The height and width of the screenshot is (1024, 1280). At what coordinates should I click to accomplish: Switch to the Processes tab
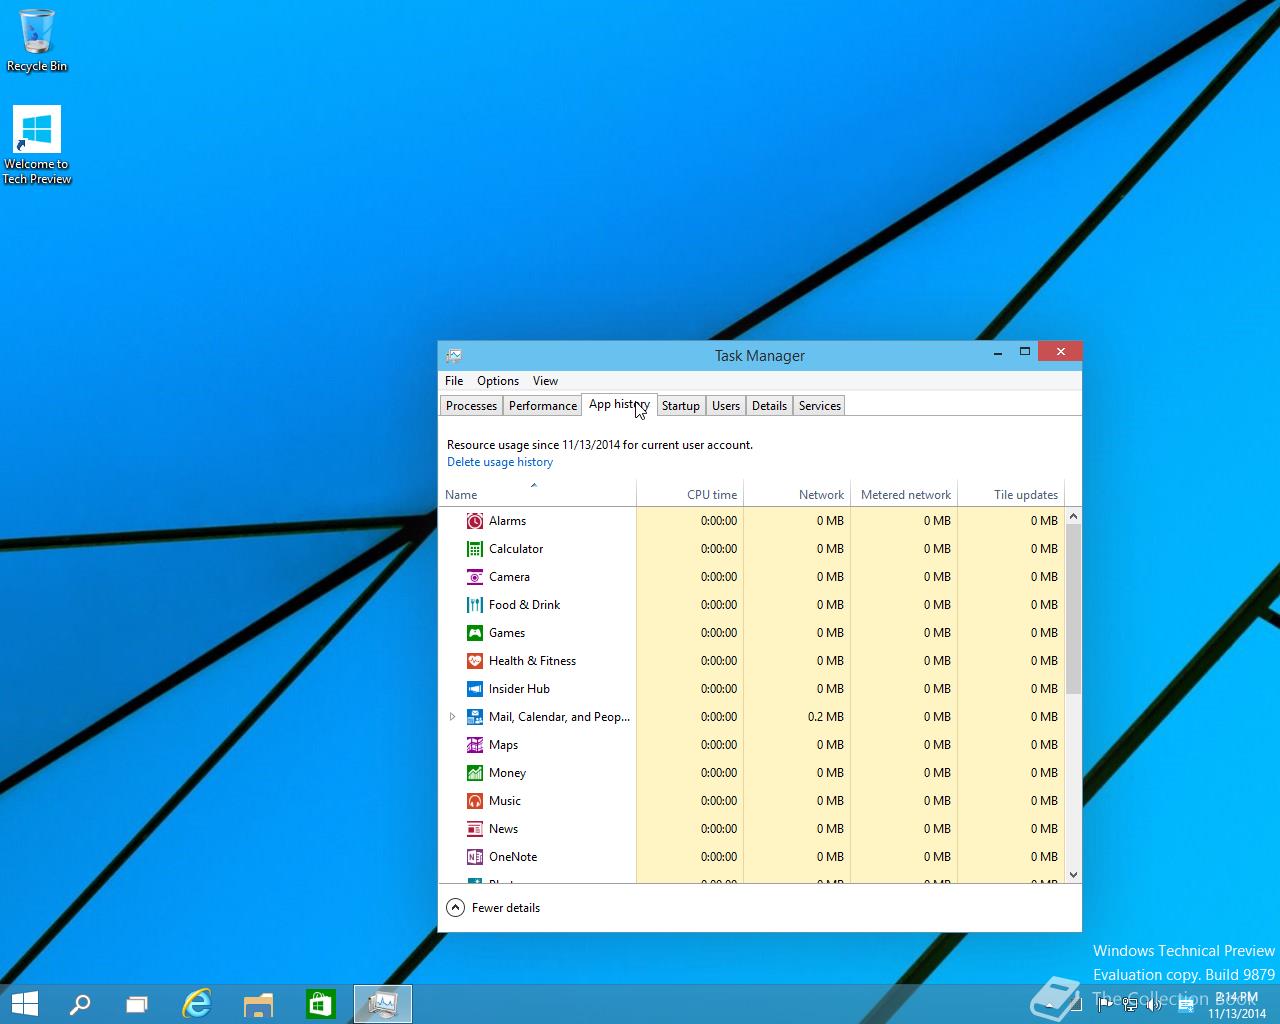471,406
